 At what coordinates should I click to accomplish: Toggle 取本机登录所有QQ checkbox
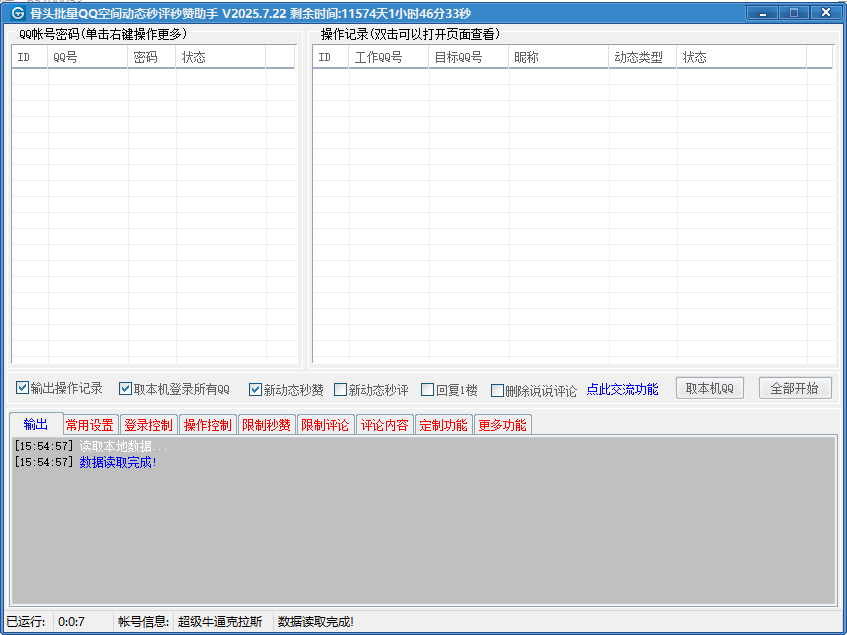tap(126, 388)
